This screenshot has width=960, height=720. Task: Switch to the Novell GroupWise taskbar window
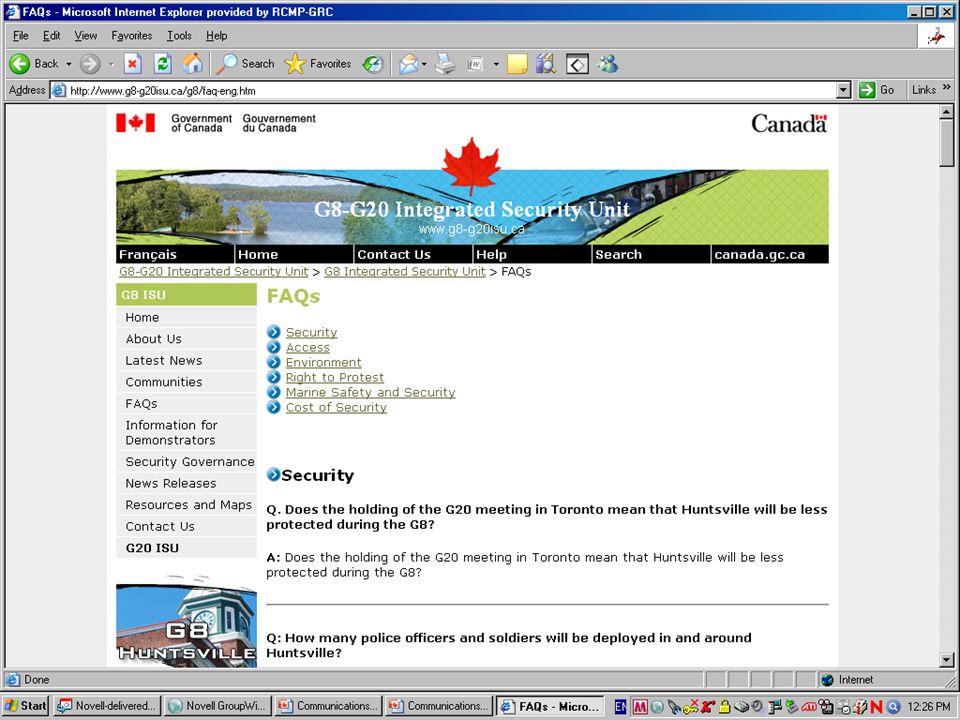tap(218, 706)
